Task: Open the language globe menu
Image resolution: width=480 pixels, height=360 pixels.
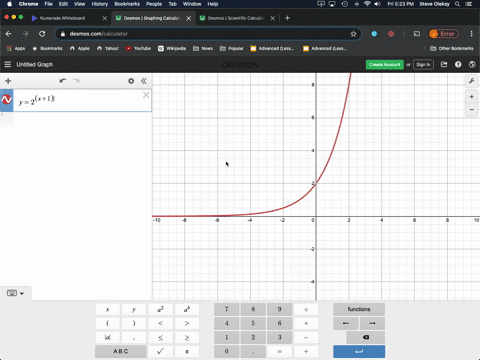Action: pyautogui.click(x=472, y=64)
